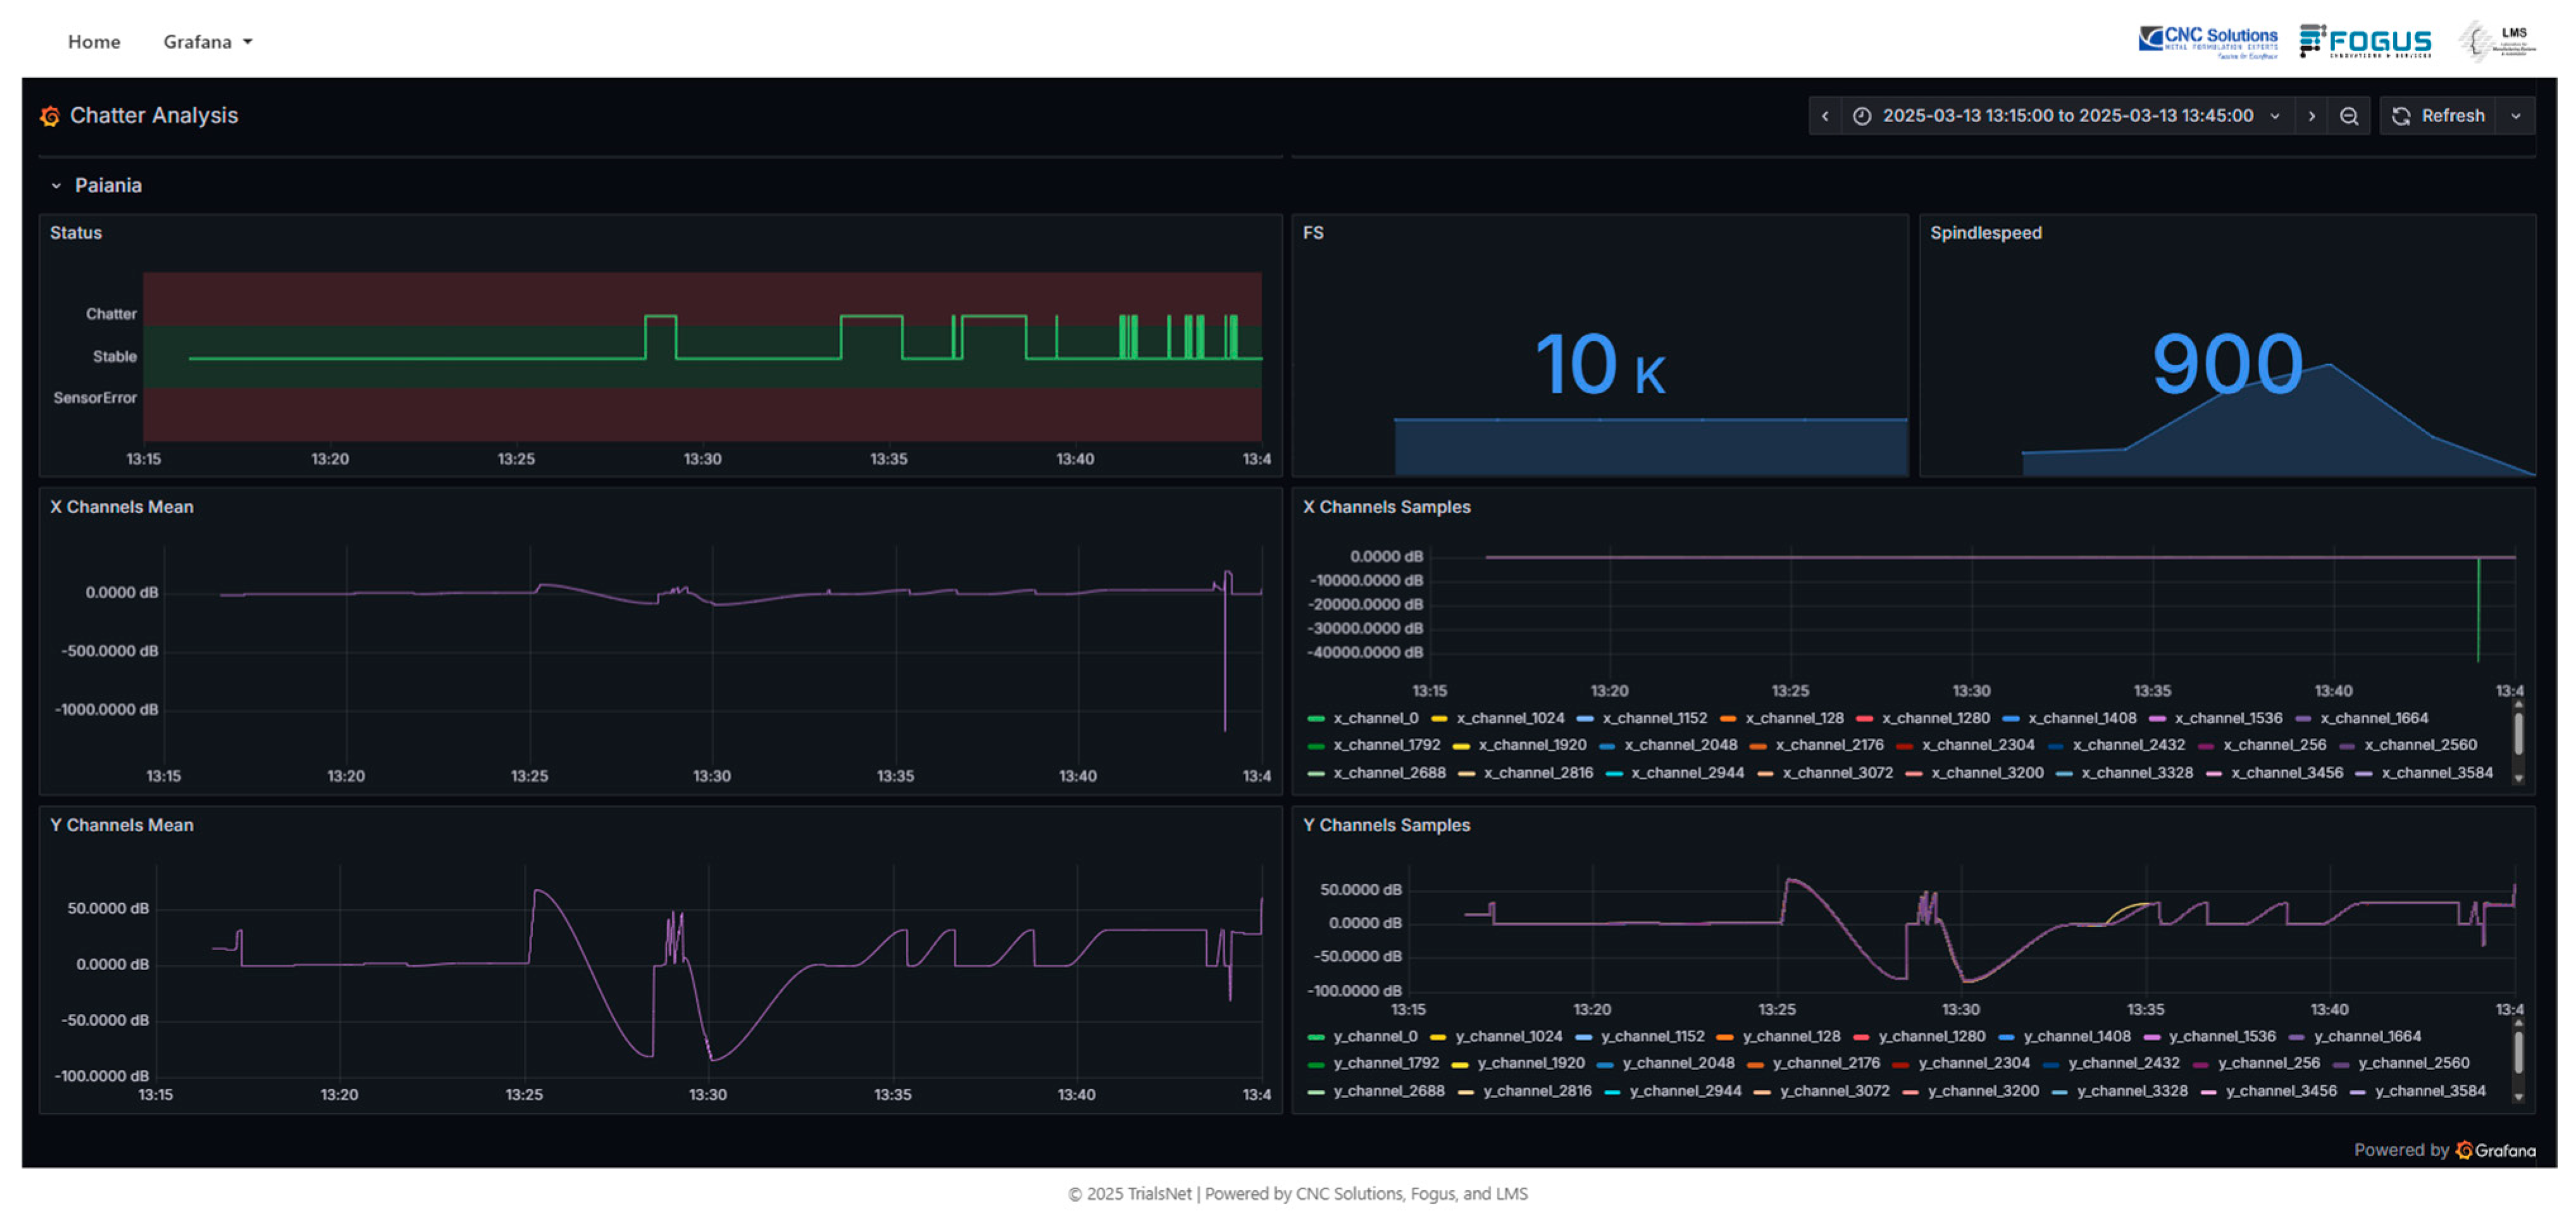Open the X Channels Mean panel title
The image size is (2576, 1215).
[x=122, y=507]
